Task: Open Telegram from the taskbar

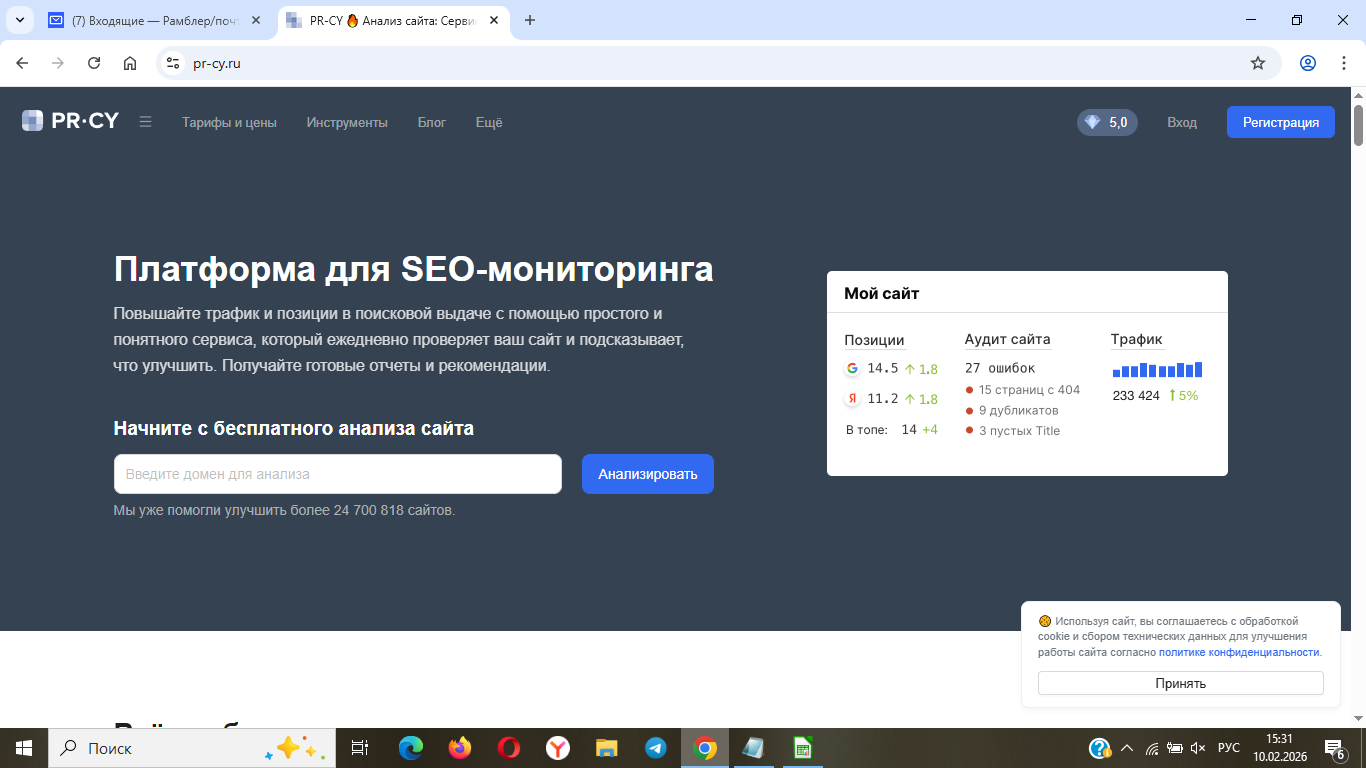Action: (656, 748)
